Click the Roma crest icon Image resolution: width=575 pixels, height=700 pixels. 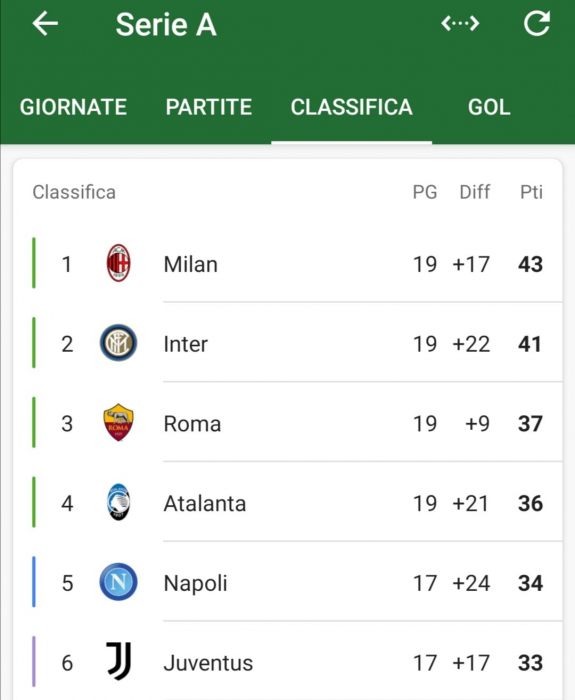point(118,422)
